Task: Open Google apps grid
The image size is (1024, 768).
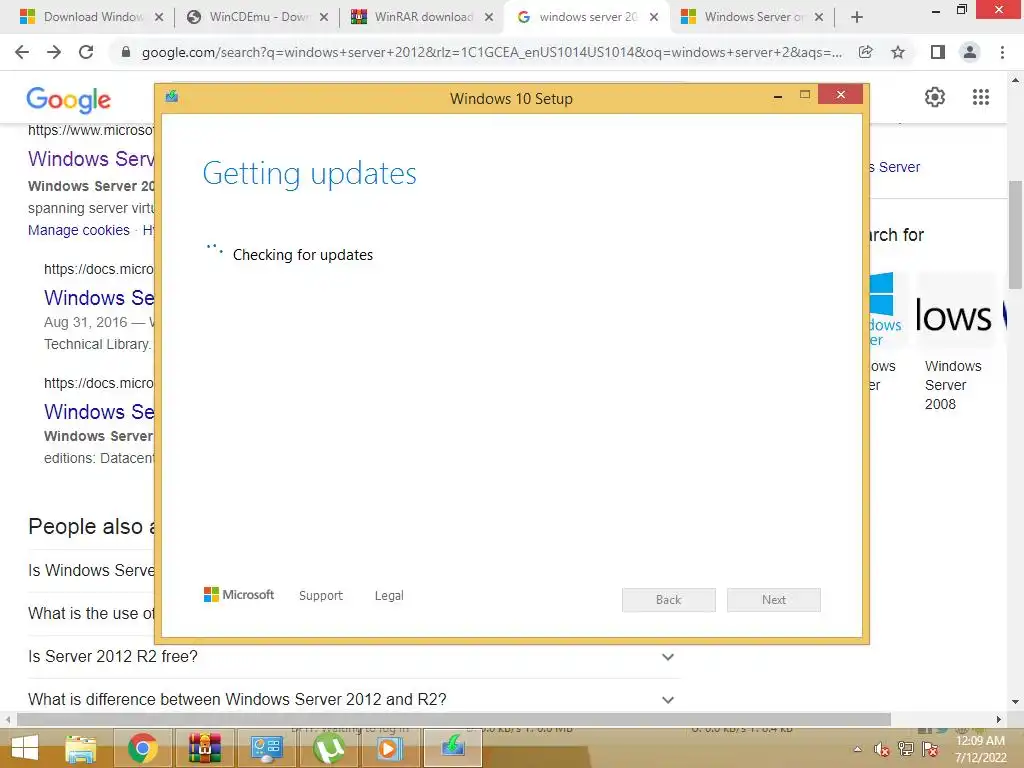Action: click(x=981, y=97)
